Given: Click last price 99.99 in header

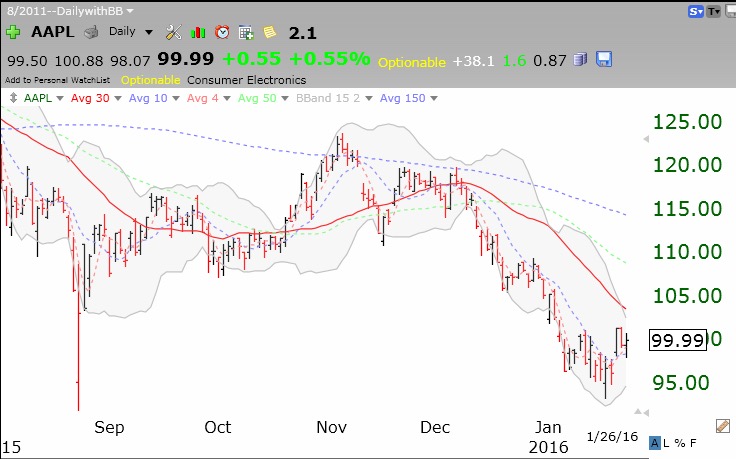Looking at the screenshot, I should click(x=185, y=59).
